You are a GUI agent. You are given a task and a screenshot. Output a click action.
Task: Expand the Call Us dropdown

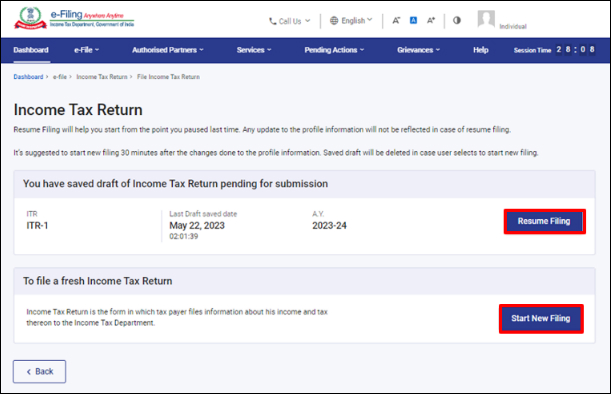[x=290, y=21]
